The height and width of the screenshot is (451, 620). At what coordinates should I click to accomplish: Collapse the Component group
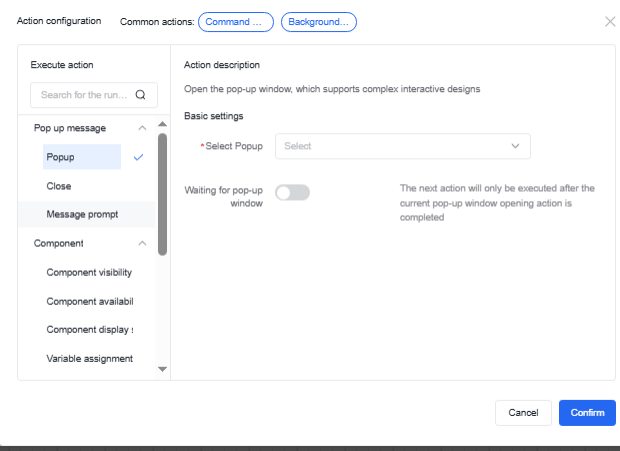(142, 243)
